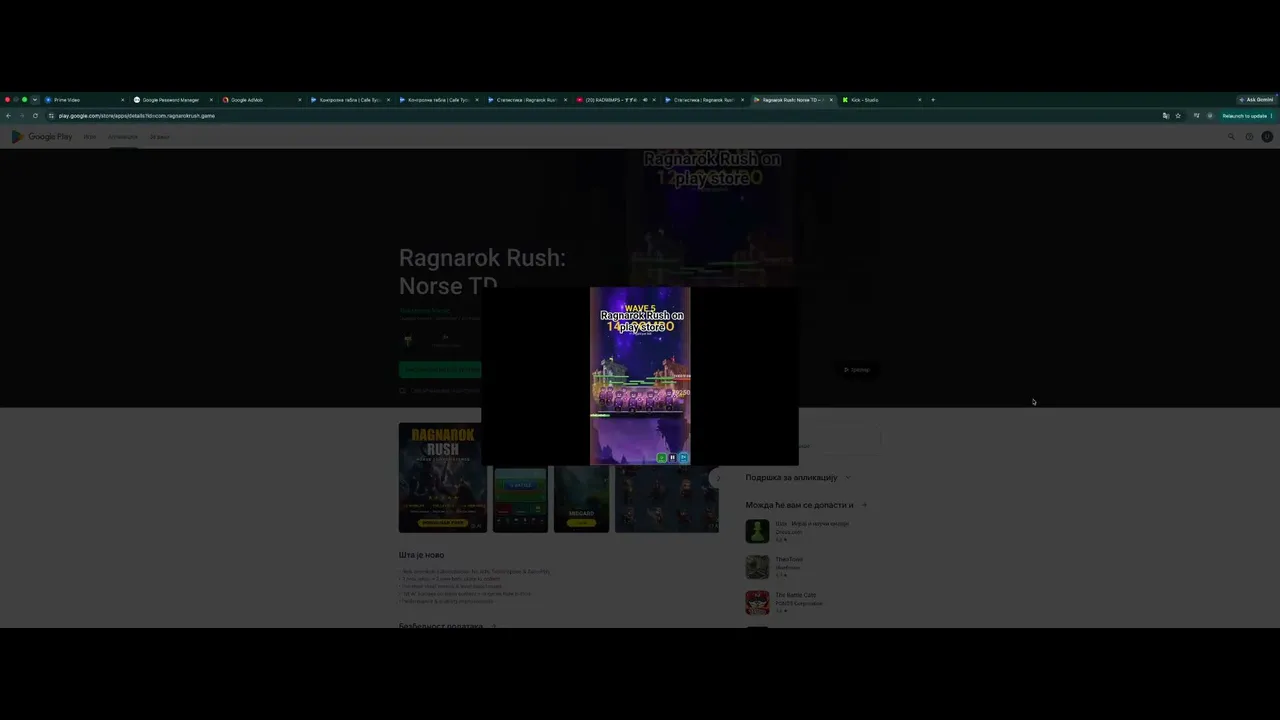This screenshot has width=1280, height=720.
Task: Open the tab search chevron in tab strip
Action: [x=35, y=100]
